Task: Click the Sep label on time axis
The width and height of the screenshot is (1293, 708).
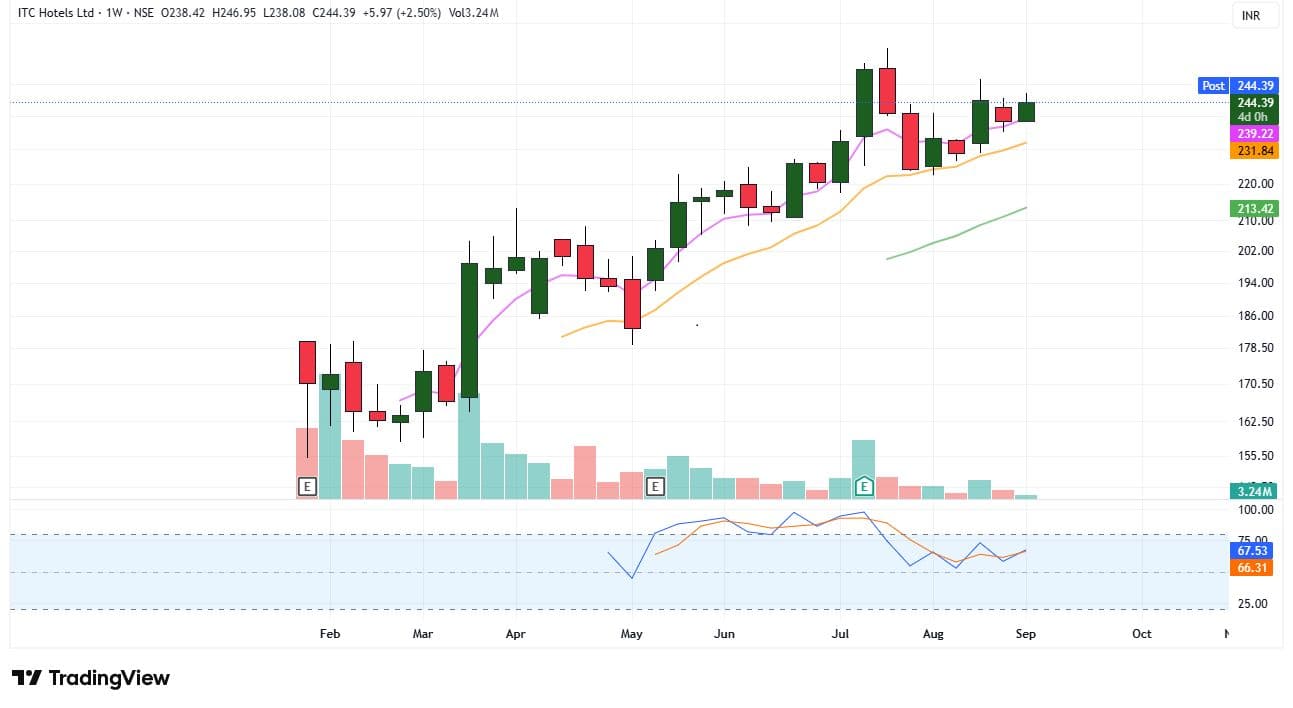Action: [1027, 634]
